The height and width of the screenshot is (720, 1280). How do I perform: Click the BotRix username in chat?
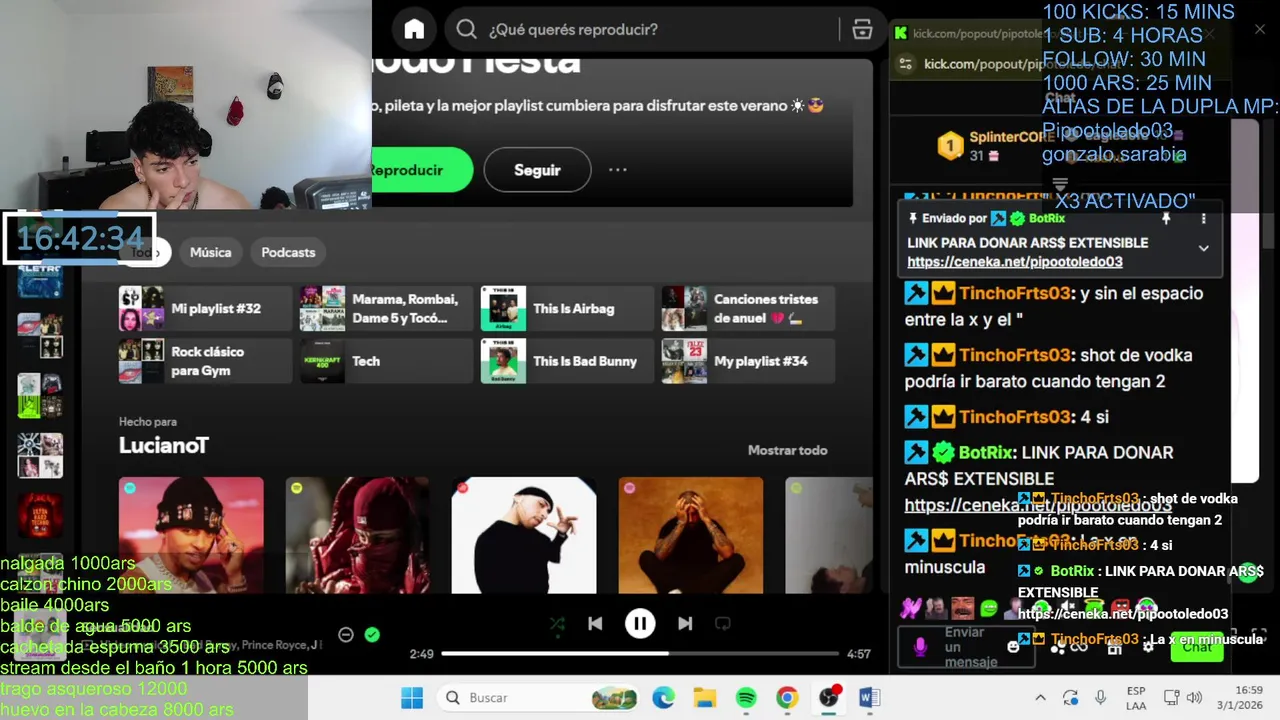pos(986,452)
